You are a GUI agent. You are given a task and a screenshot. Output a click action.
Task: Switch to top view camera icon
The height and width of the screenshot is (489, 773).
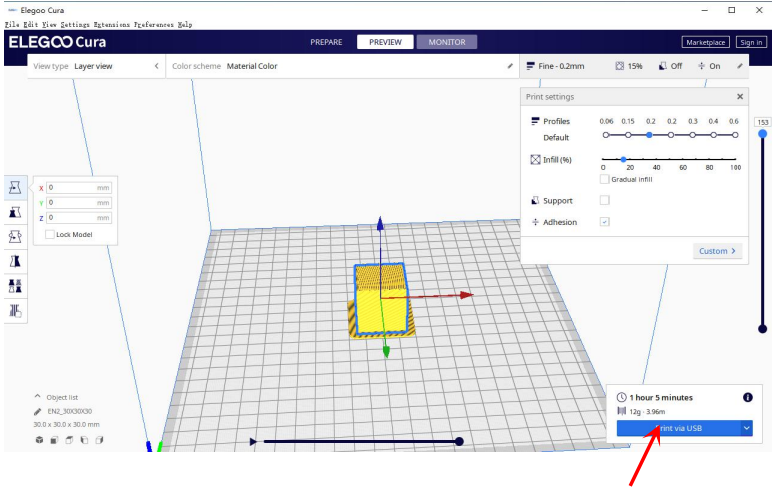(x=69, y=440)
